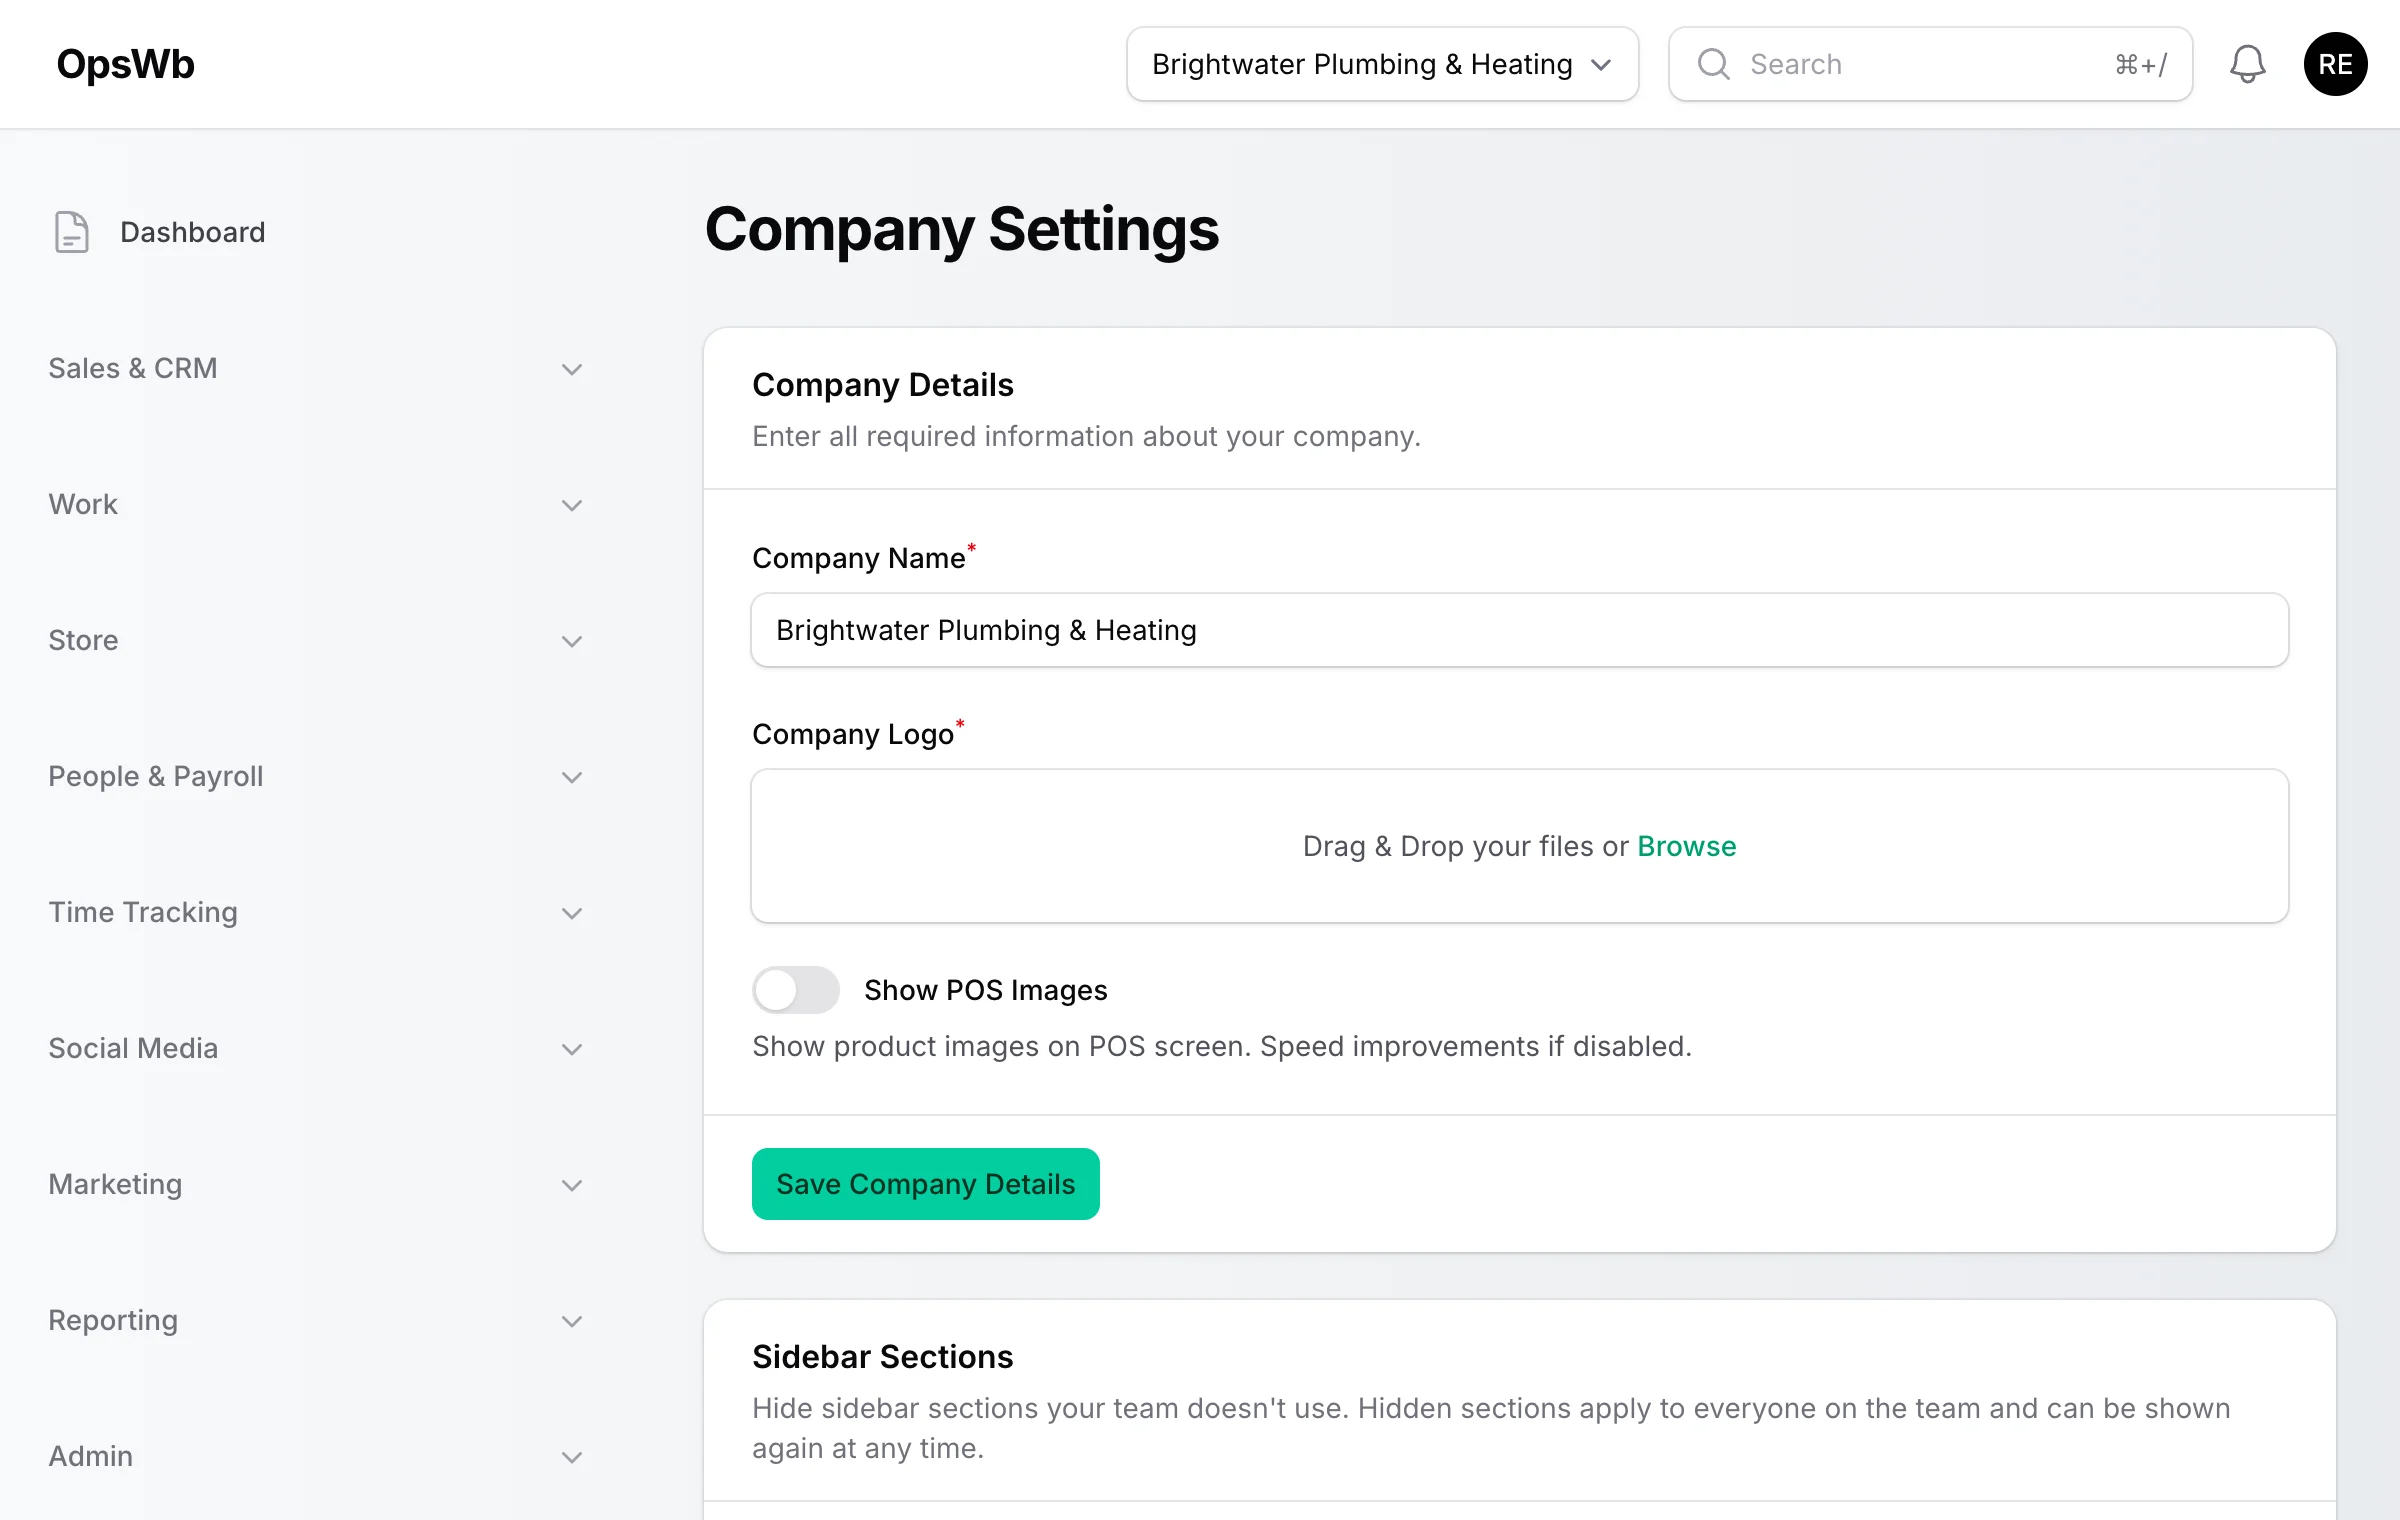Expand the Work section chevron
Screen dimensions: 2400x1520
pyautogui.click(x=572, y=505)
